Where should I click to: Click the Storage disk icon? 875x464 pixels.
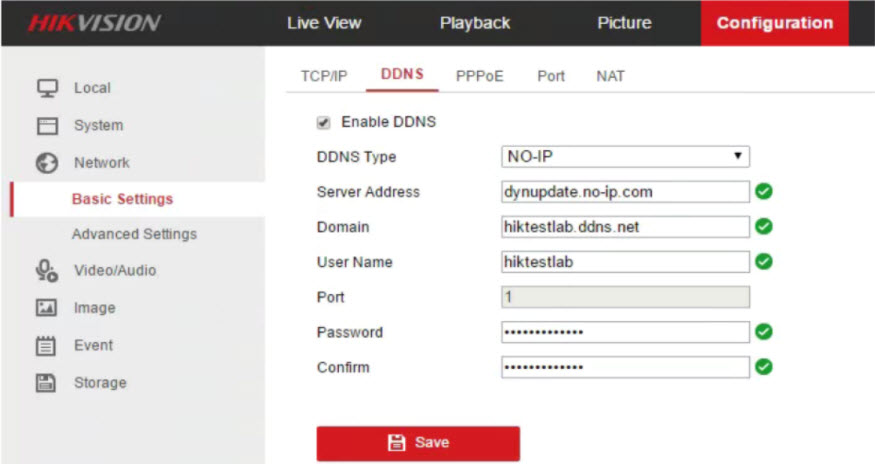click(46, 383)
